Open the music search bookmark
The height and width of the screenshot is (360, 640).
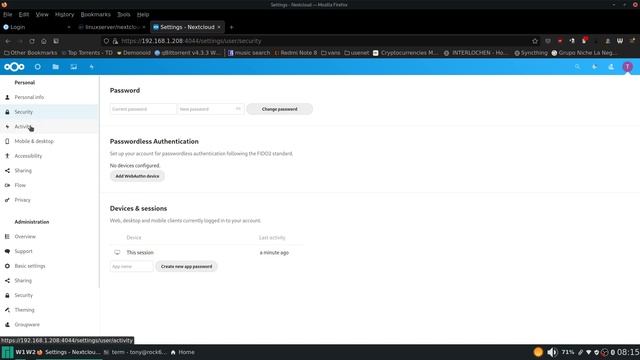249,53
